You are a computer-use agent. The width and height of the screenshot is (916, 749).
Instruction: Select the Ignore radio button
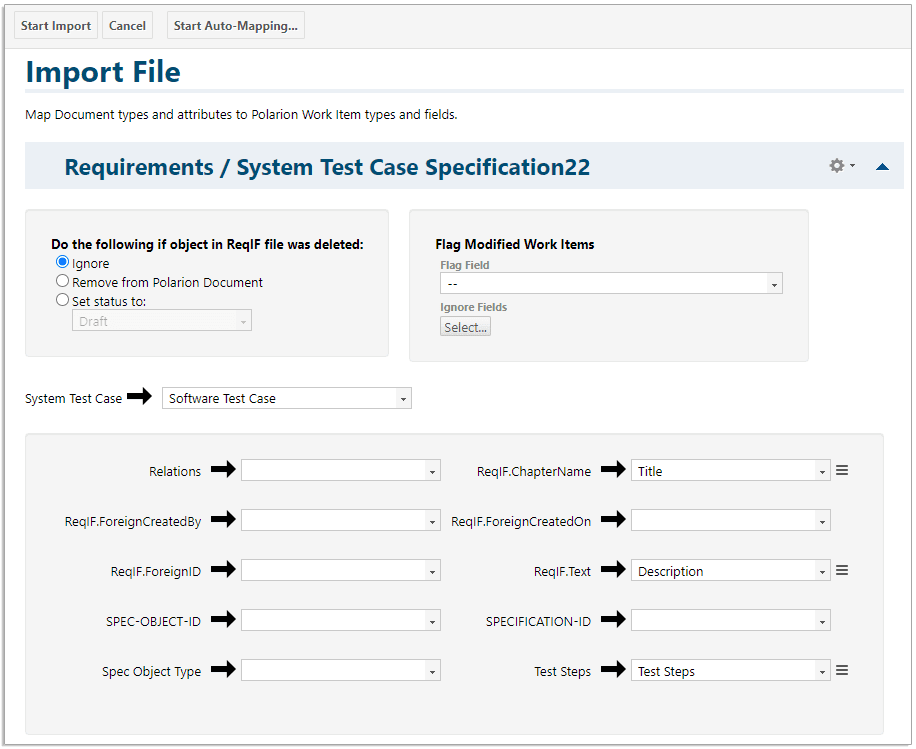(x=63, y=263)
